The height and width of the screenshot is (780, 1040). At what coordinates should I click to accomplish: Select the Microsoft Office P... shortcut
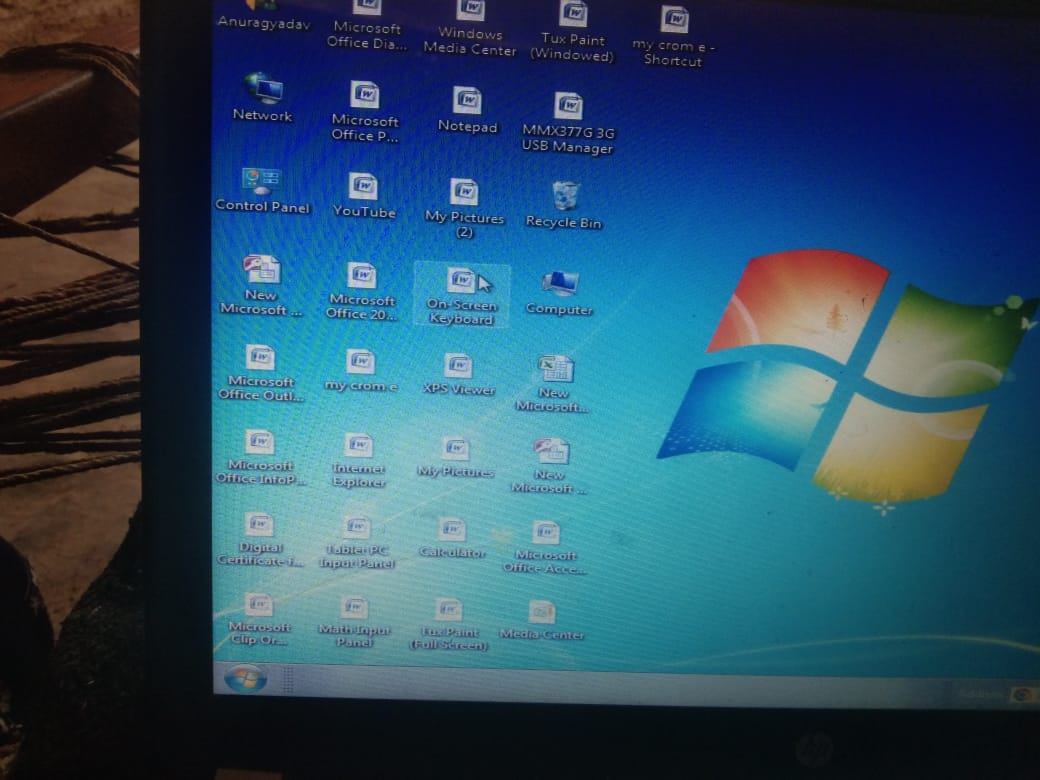click(365, 111)
